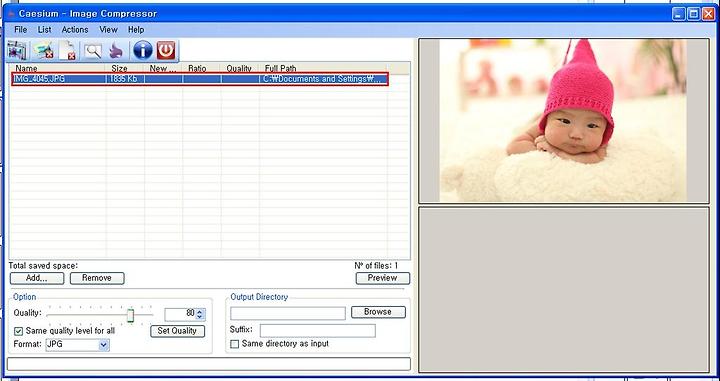Click the Preview button
The height and width of the screenshot is (381, 720).
[382, 278]
